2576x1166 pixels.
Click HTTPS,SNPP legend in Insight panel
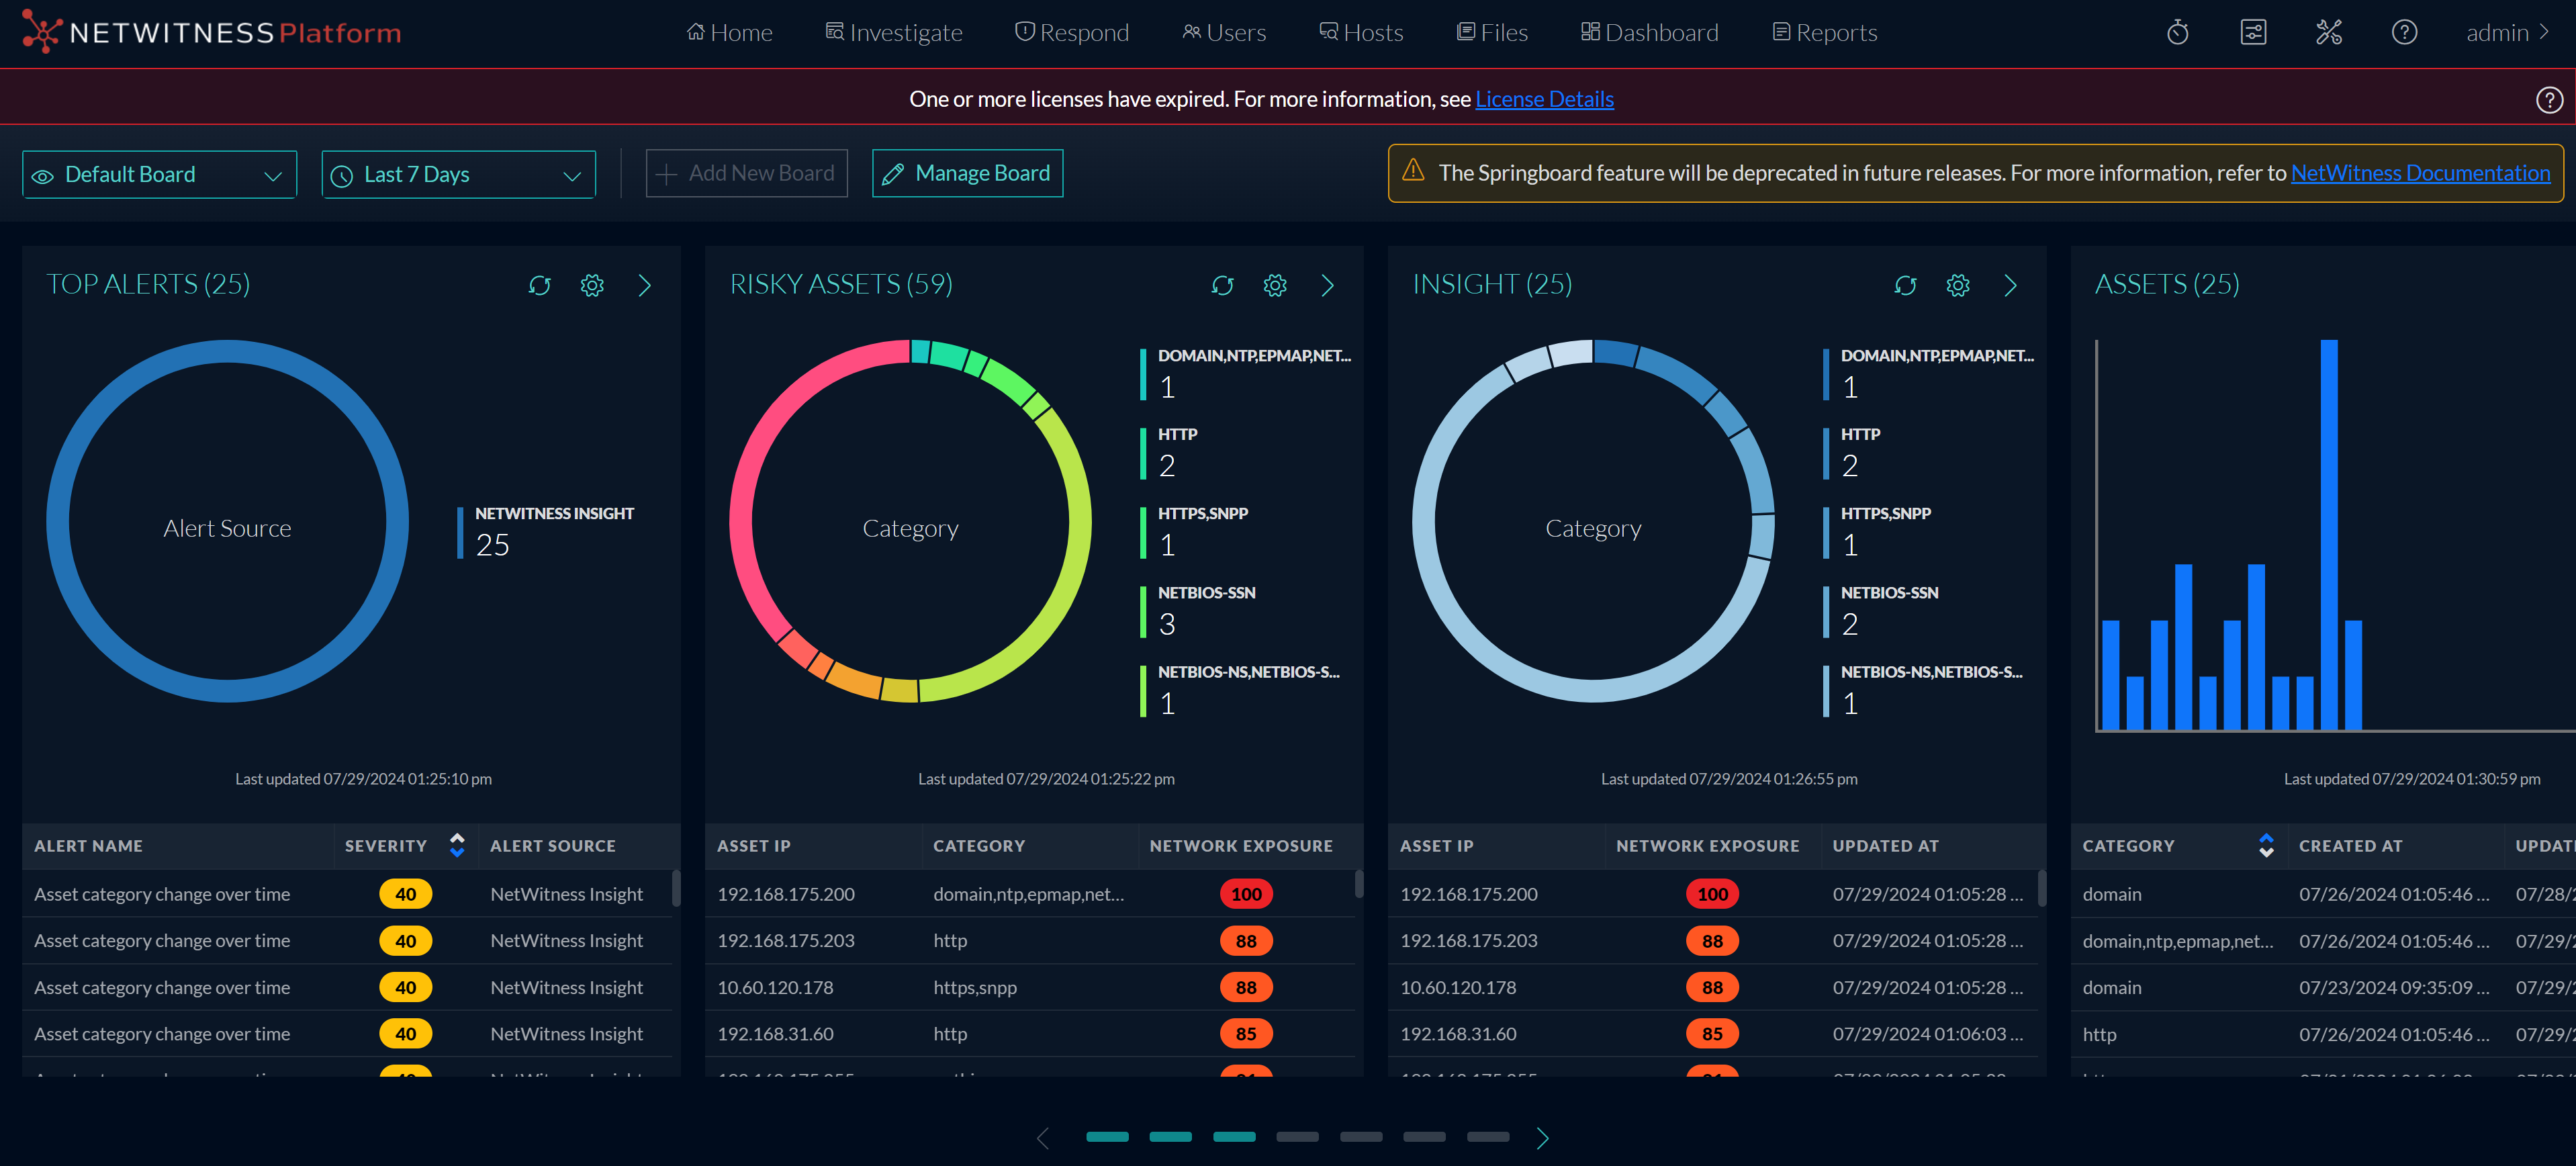[x=1877, y=531]
